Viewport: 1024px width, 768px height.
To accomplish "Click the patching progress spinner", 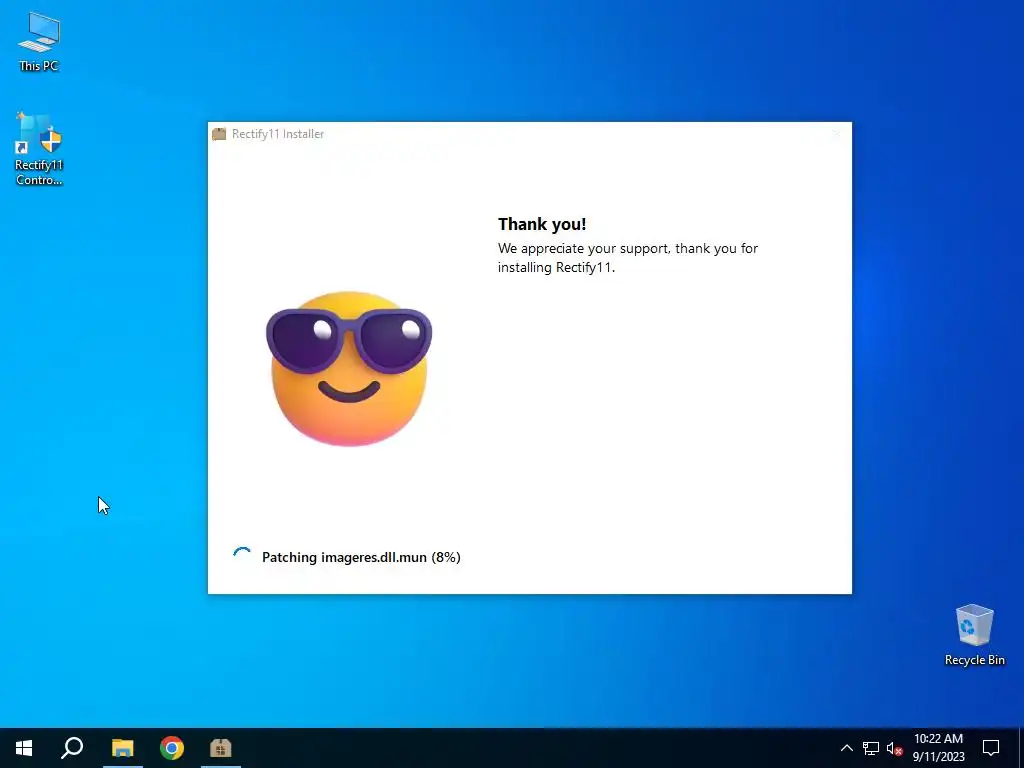I will 242,556.
